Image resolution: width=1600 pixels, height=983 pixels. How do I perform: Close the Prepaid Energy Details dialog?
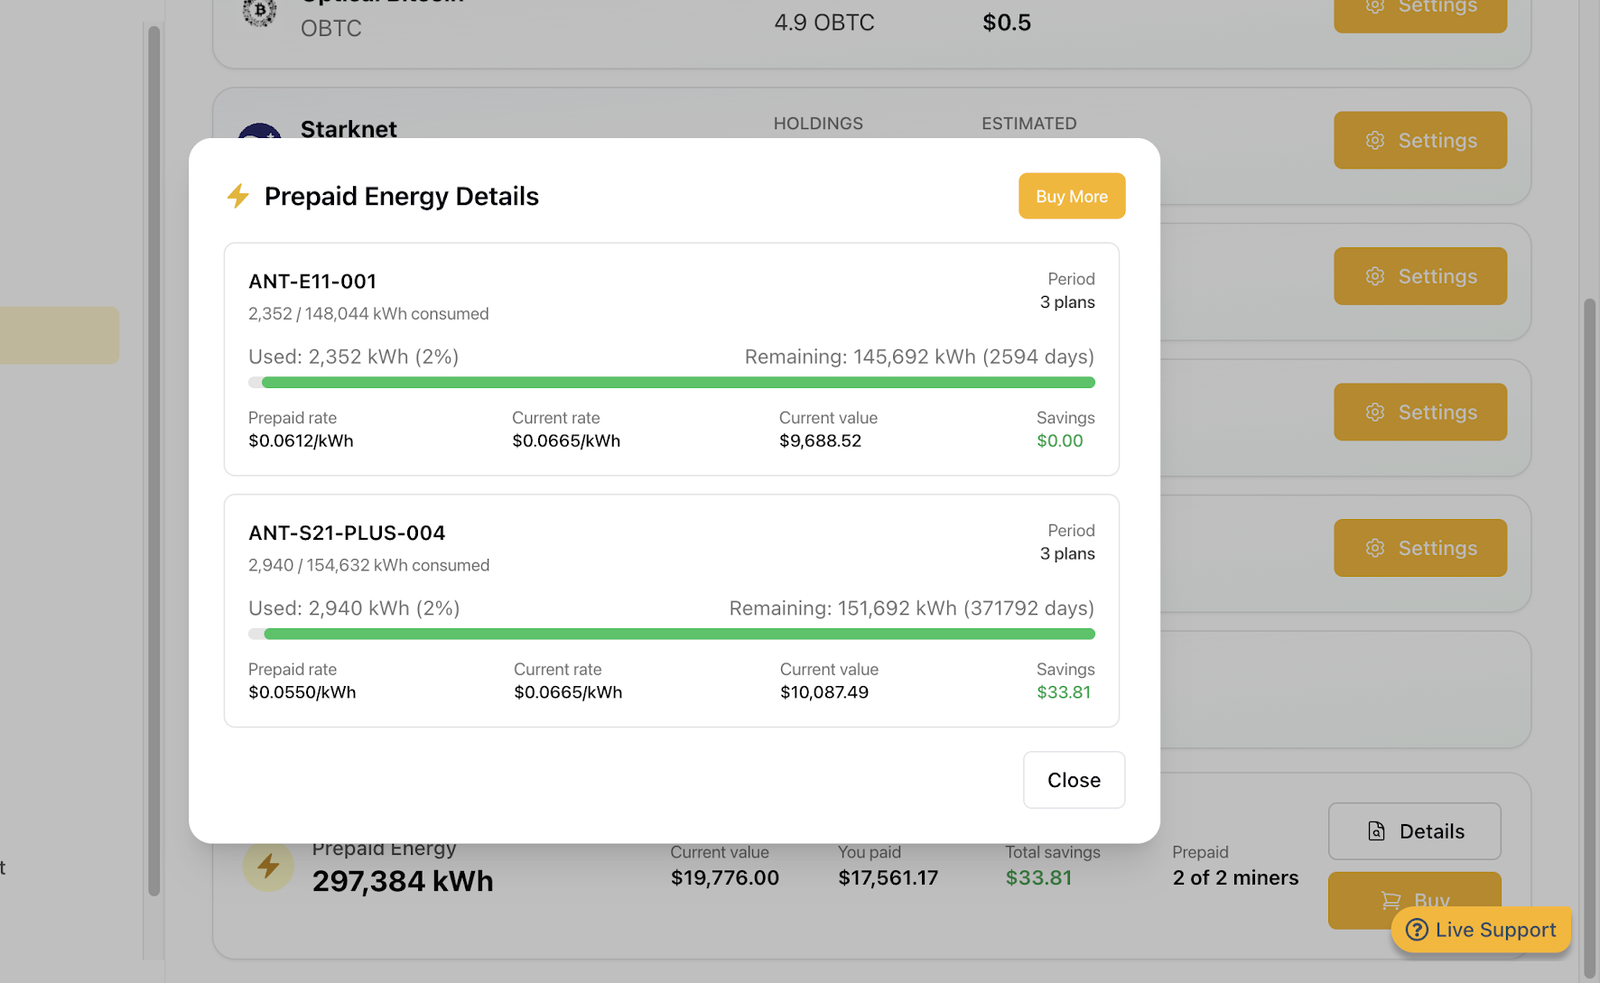[1073, 780]
